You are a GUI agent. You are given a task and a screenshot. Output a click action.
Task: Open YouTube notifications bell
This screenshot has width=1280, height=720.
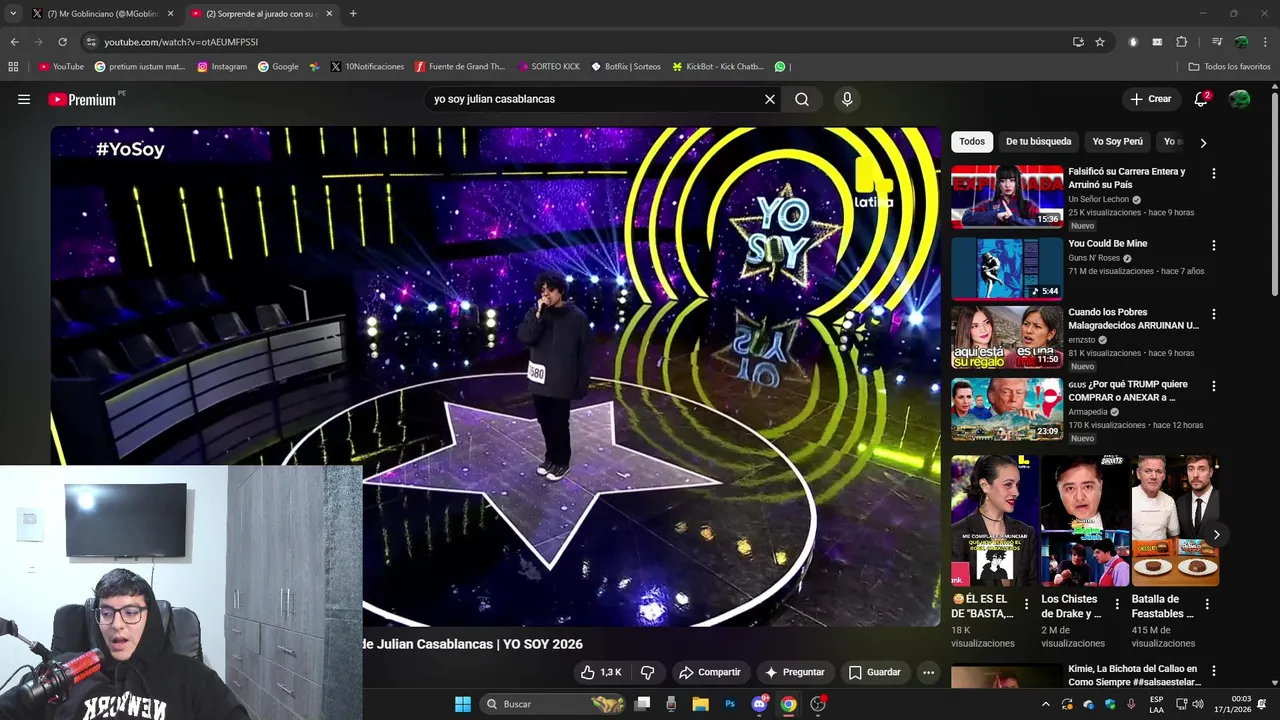(1201, 99)
